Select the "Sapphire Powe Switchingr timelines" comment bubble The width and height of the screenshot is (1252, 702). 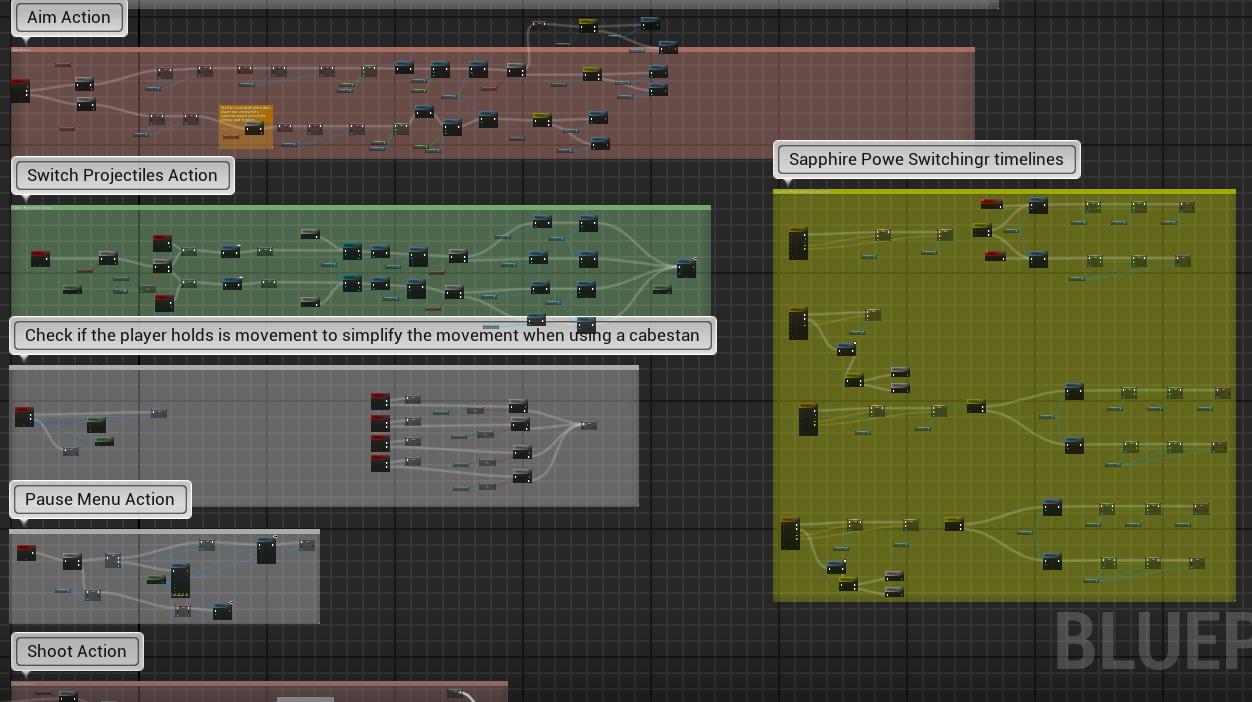926,159
